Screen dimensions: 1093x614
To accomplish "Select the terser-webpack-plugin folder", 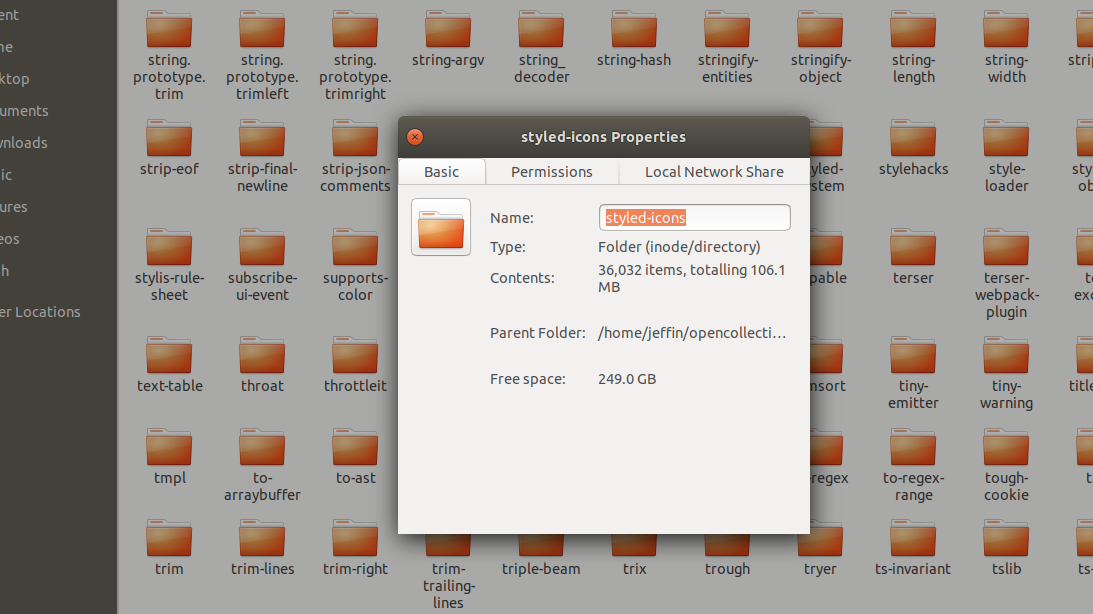I will pos(1006,273).
